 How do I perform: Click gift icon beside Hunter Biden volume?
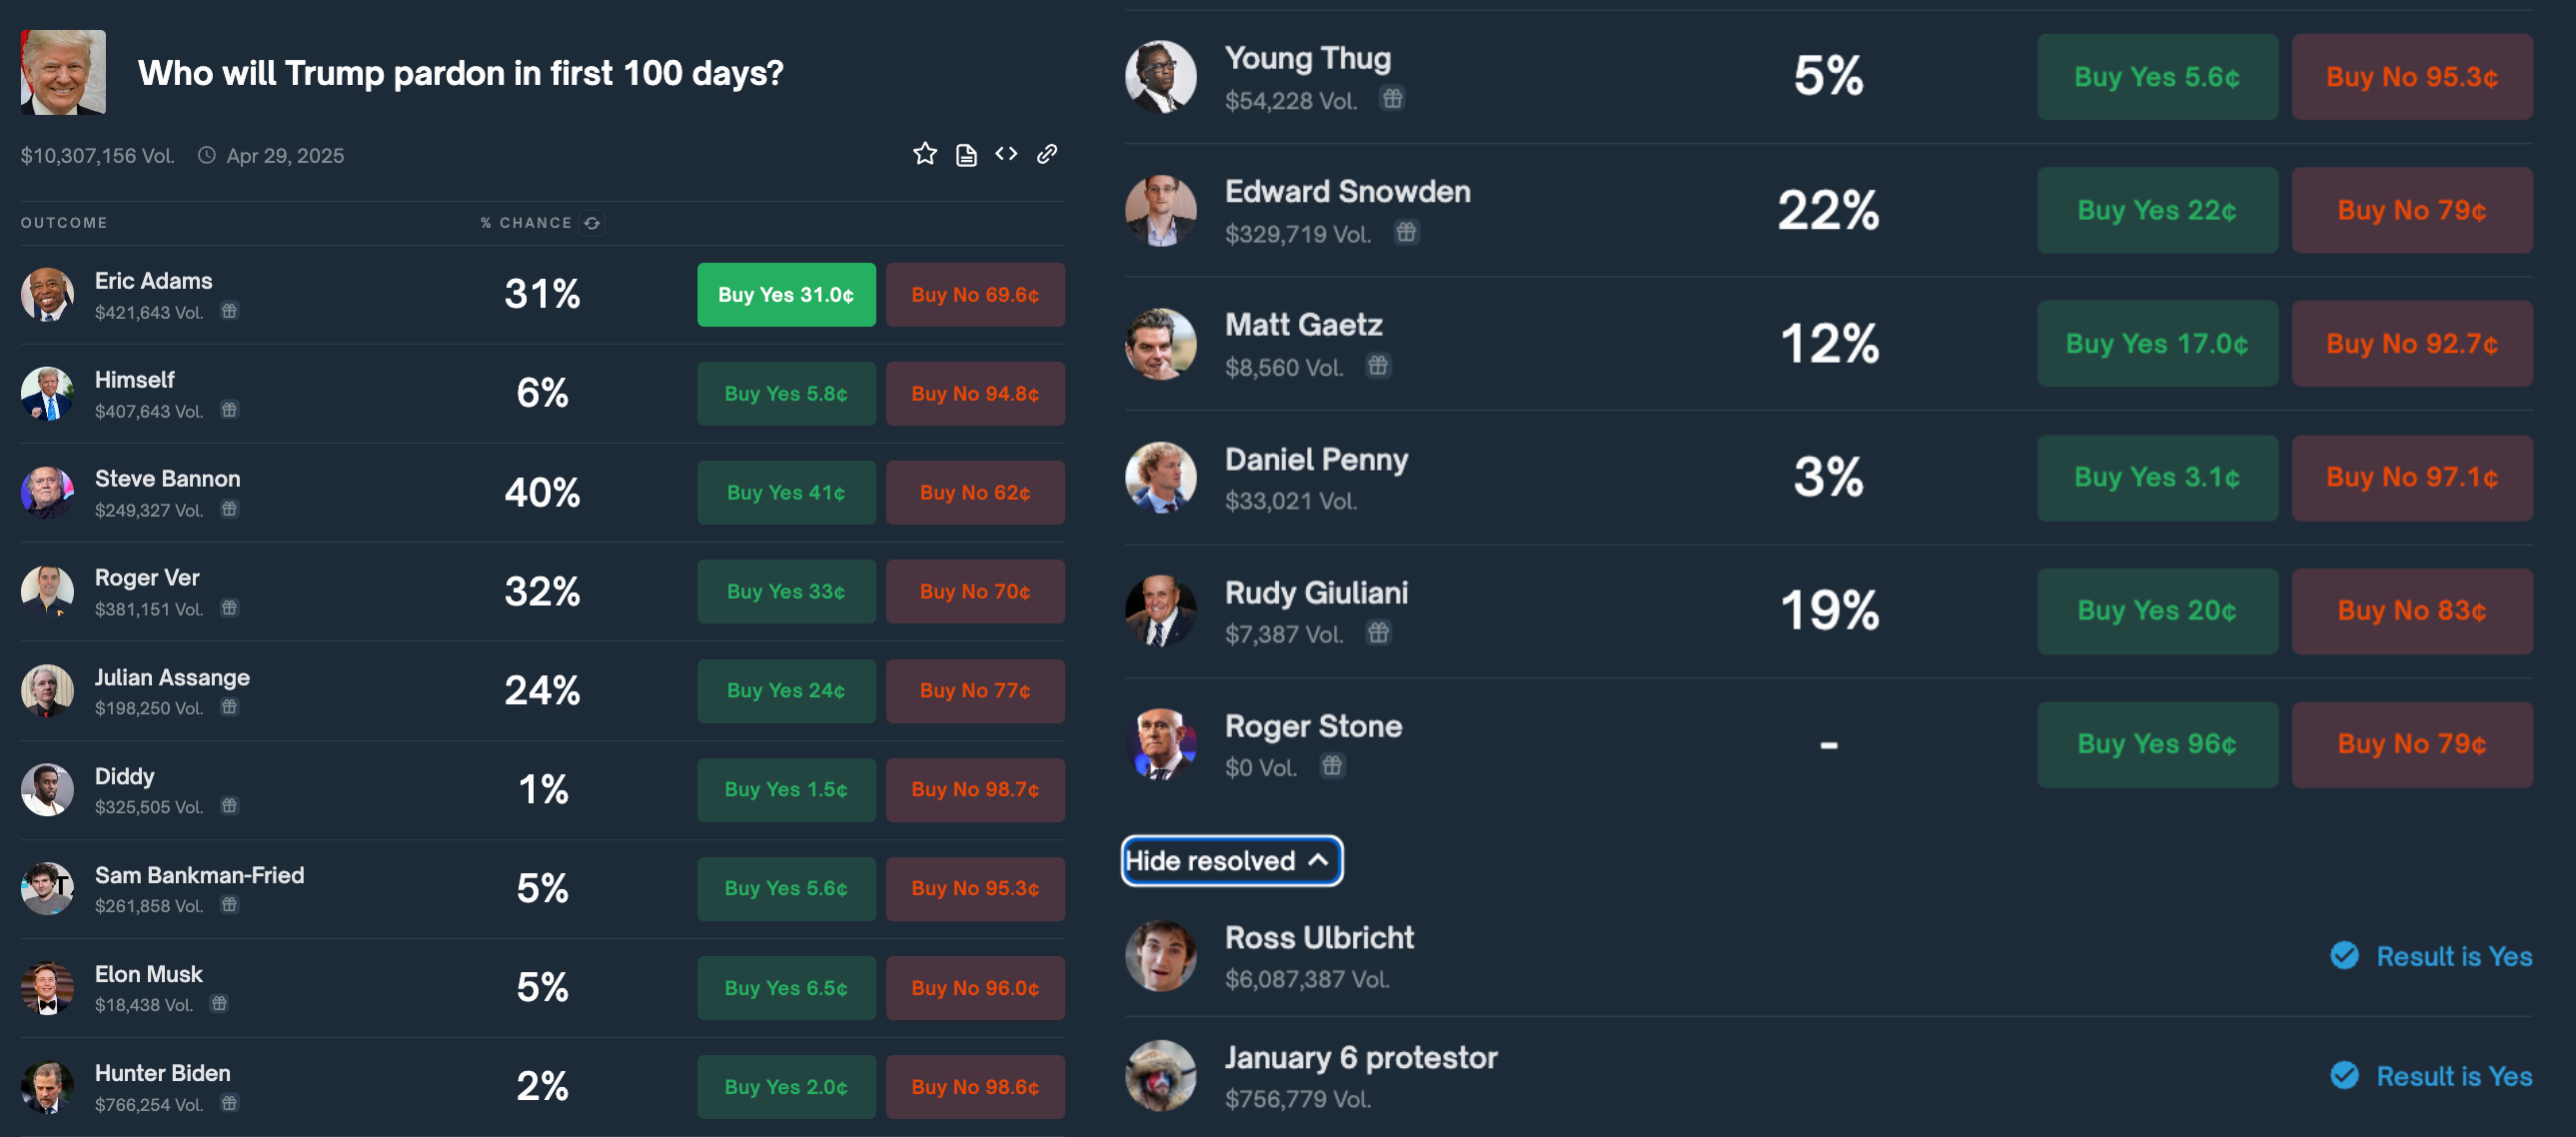pyautogui.click(x=229, y=1103)
